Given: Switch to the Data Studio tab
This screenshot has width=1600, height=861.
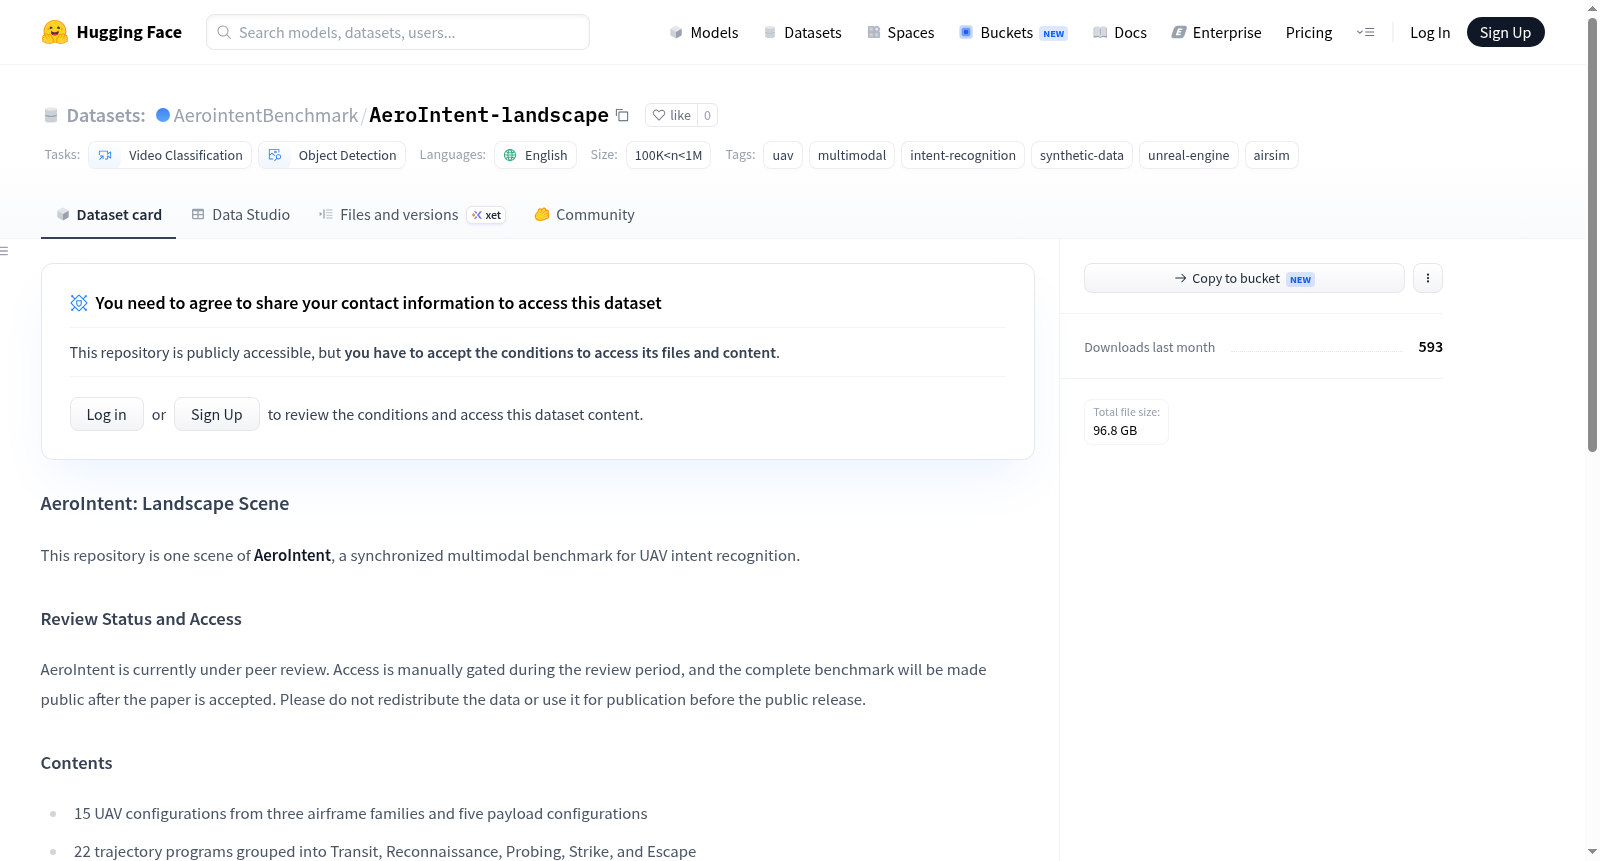Looking at the screenshot, I should tap(241, 215).
